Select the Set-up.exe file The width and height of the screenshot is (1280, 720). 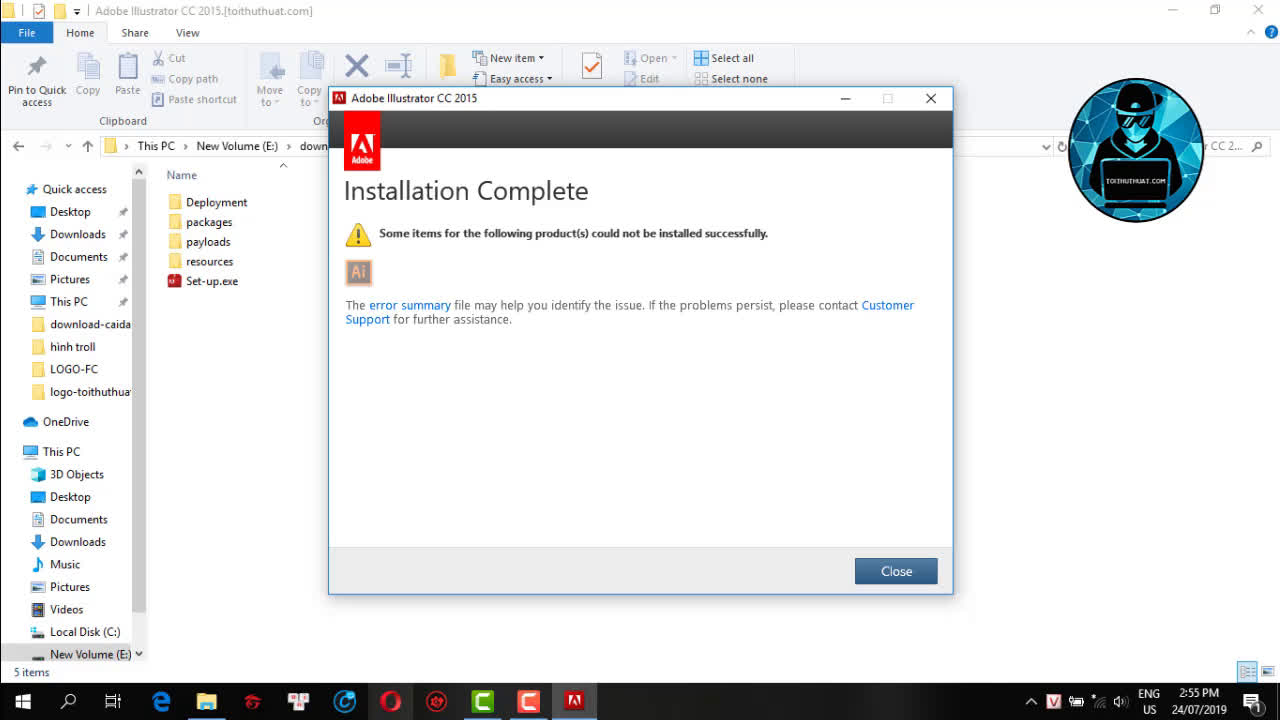(204, 281)
